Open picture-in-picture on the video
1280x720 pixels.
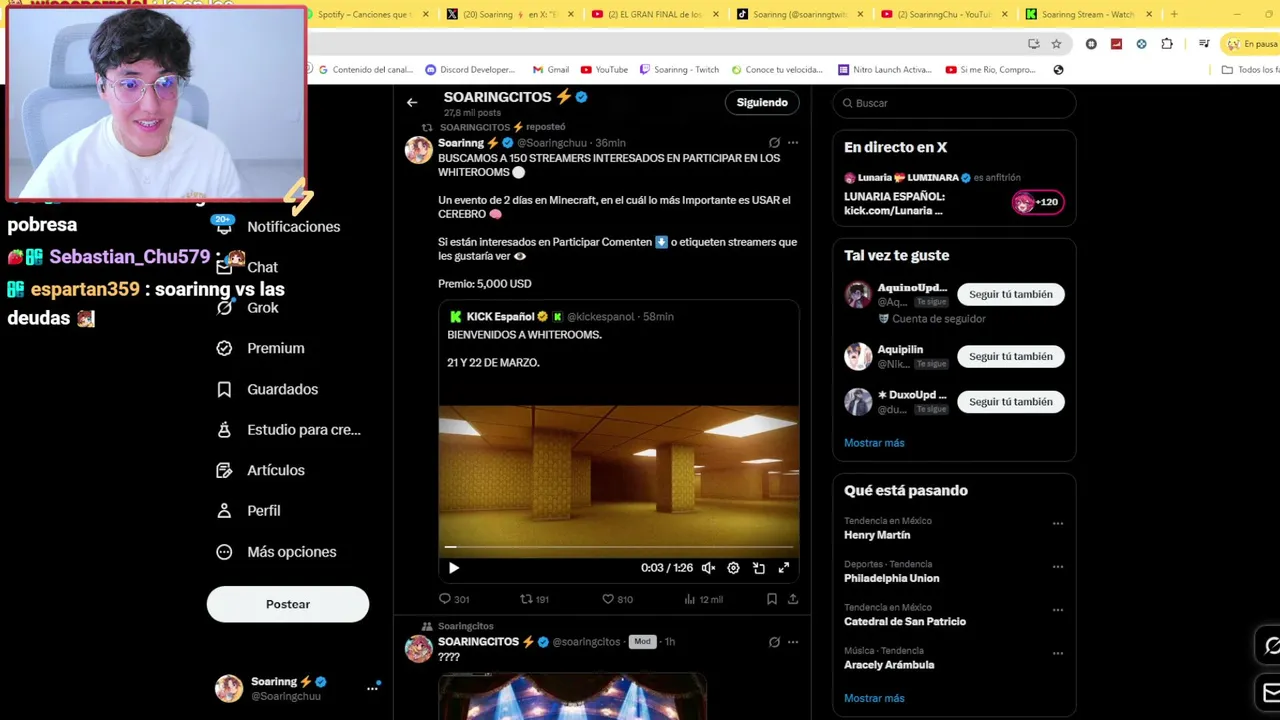759,568
